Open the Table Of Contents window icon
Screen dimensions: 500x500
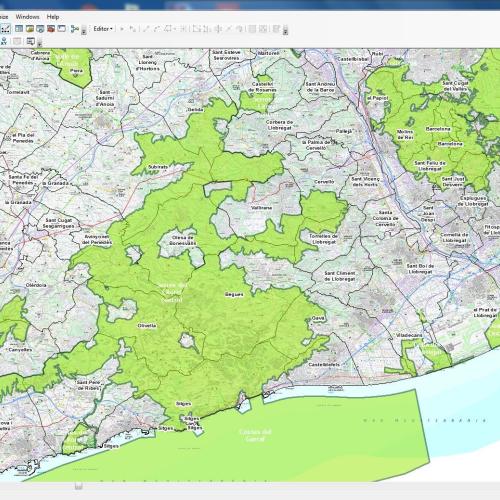tap(19, 29)
